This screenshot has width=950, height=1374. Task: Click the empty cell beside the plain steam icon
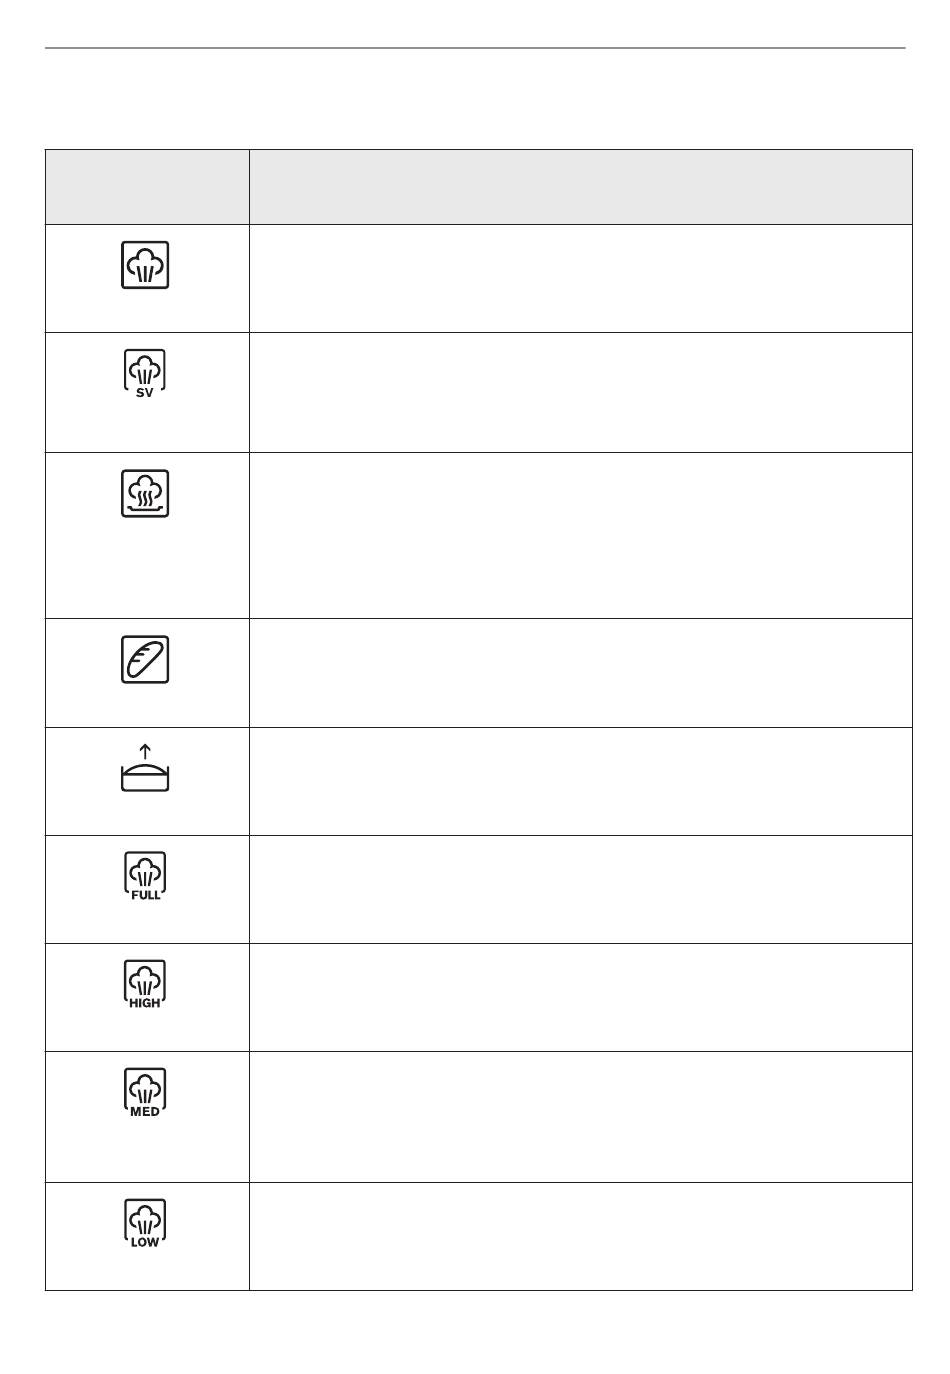[580, 278]
